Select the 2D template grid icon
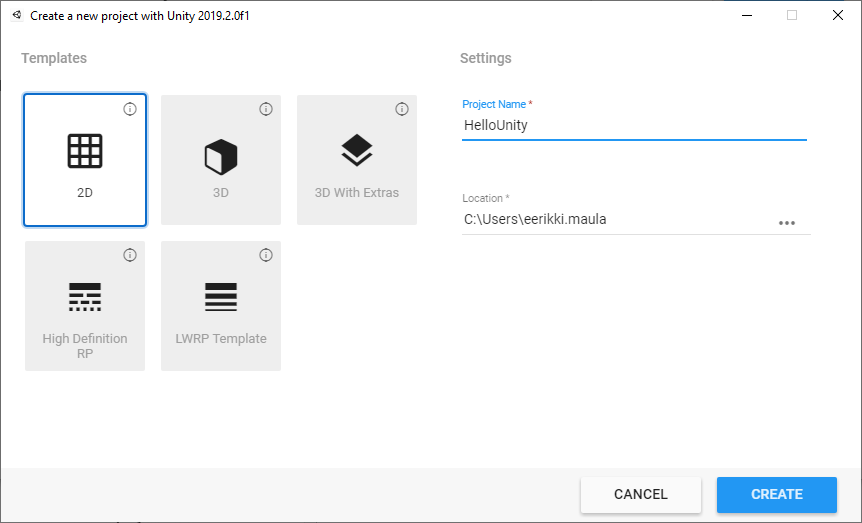Viewport: 862px width, 523px height. click(x=85, y=152)
